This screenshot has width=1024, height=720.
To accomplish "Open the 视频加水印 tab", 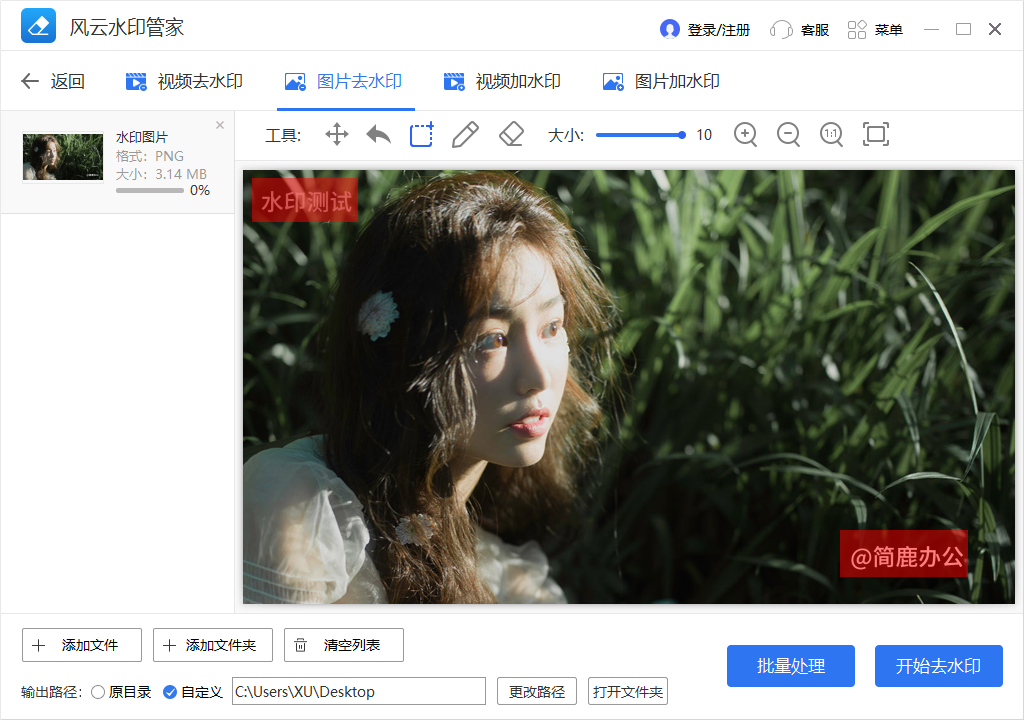I will pyautogui.click(x=502, y=82).
